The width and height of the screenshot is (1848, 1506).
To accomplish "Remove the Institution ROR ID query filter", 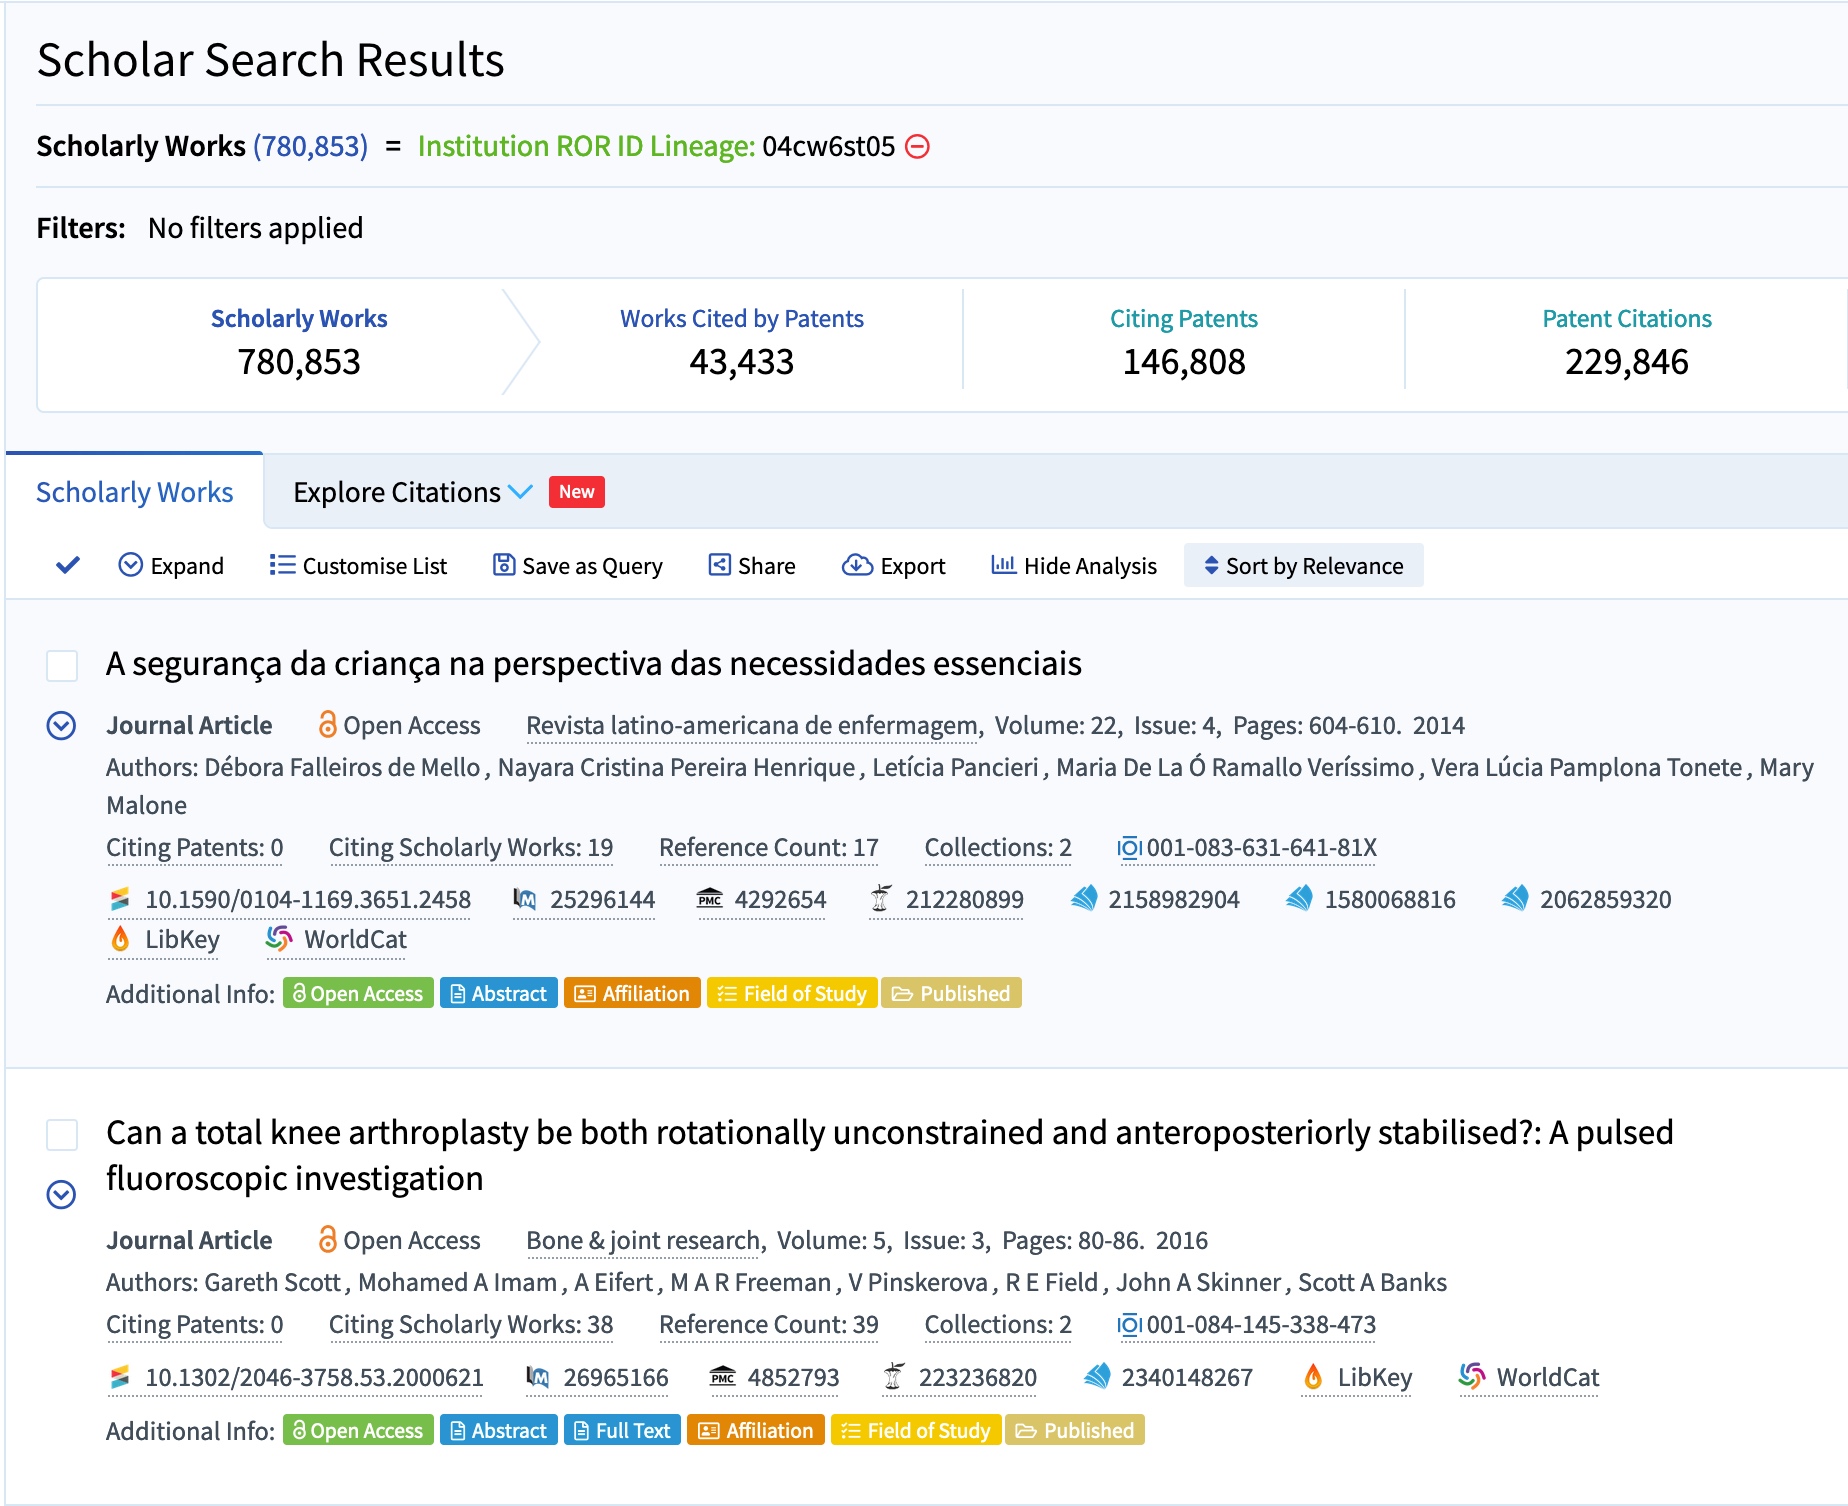I will [x=917, y=147].
